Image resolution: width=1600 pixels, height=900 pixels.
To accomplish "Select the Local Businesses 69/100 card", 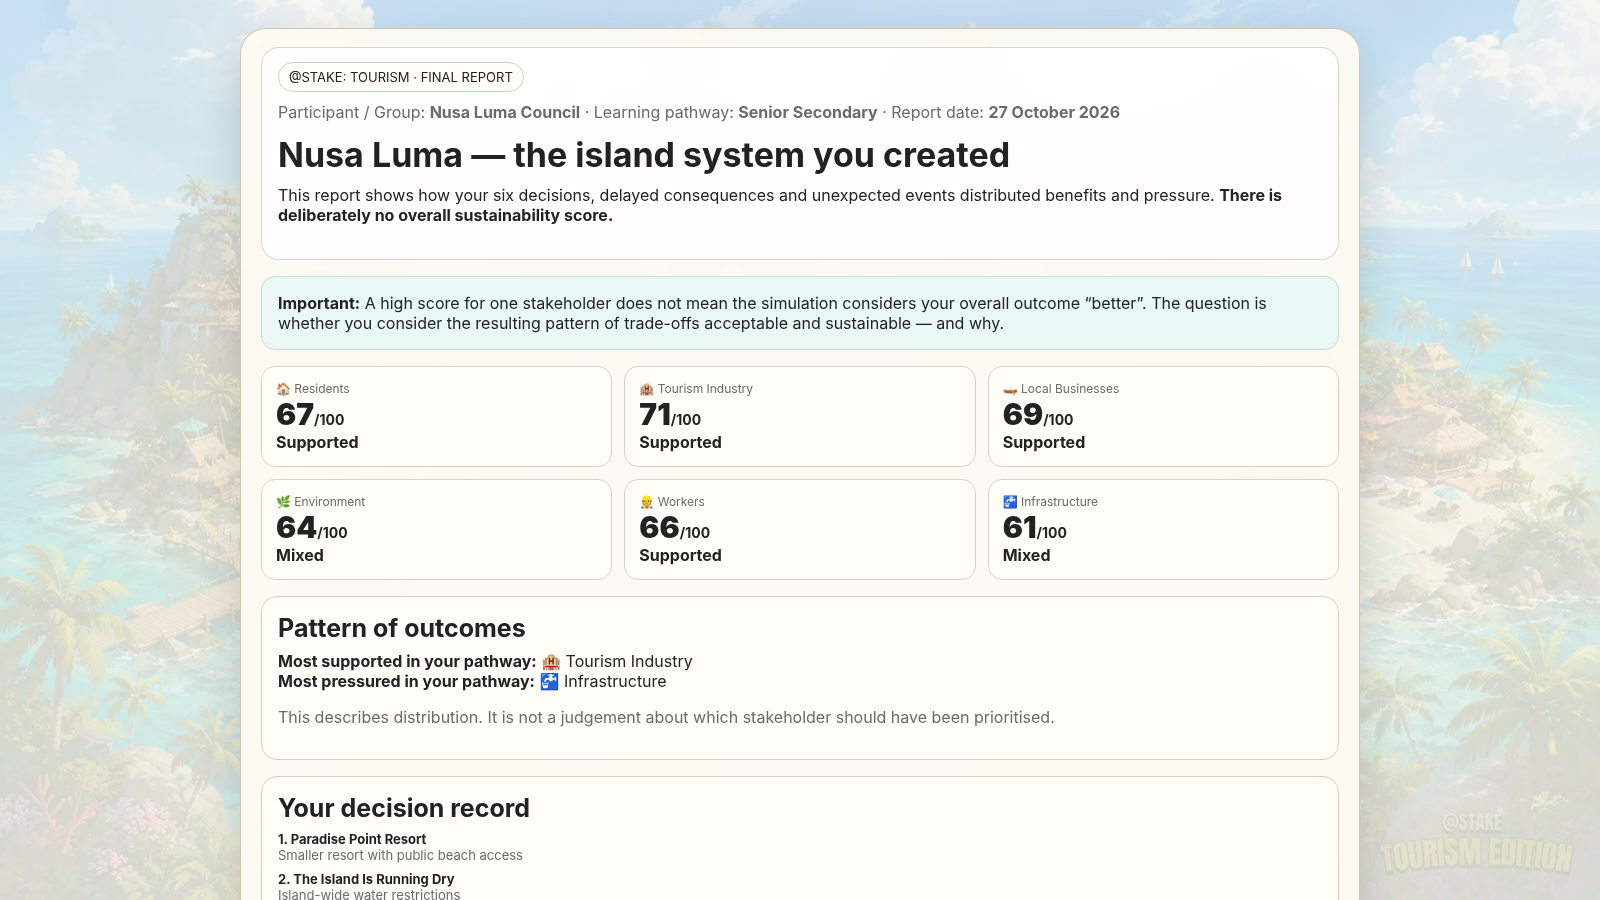I will pos(1163,416).
